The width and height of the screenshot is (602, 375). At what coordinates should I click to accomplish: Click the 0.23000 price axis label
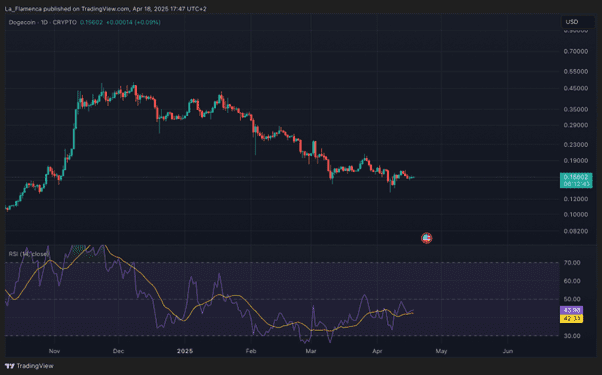pos(576,145)
